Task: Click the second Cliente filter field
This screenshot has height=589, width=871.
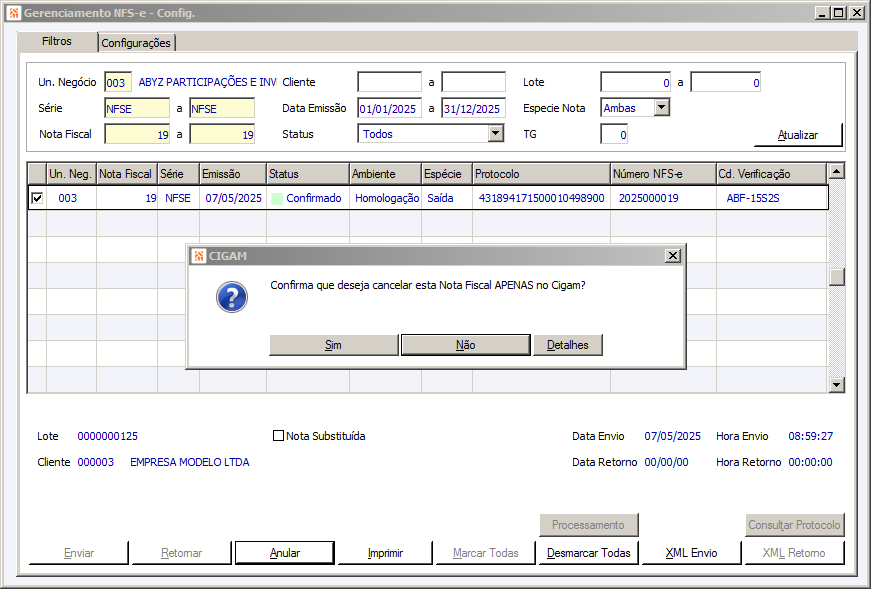Action: (x=474, y=82)
